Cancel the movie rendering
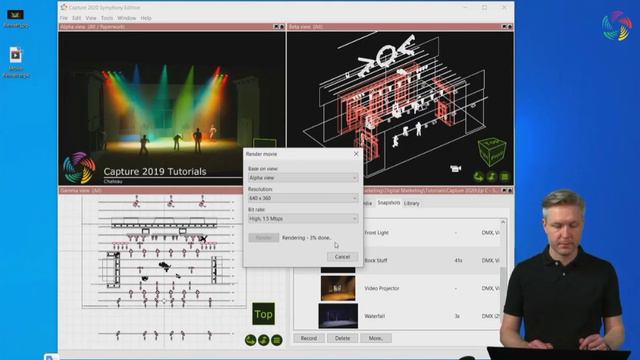The height and width of the screenshot is (360, 640). pyautogui.click(x=342, y=257)
